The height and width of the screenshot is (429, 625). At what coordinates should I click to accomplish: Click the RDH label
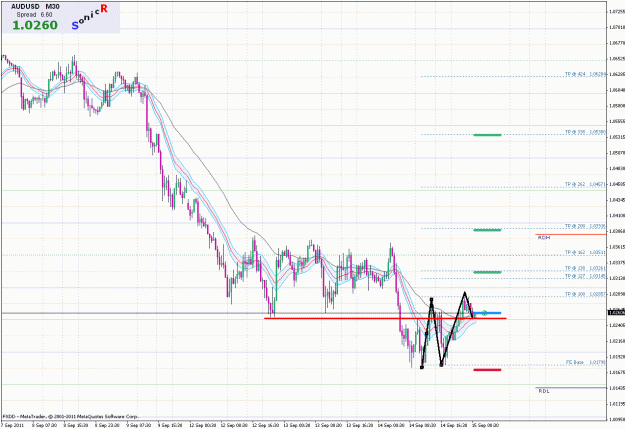coord(544,238)
